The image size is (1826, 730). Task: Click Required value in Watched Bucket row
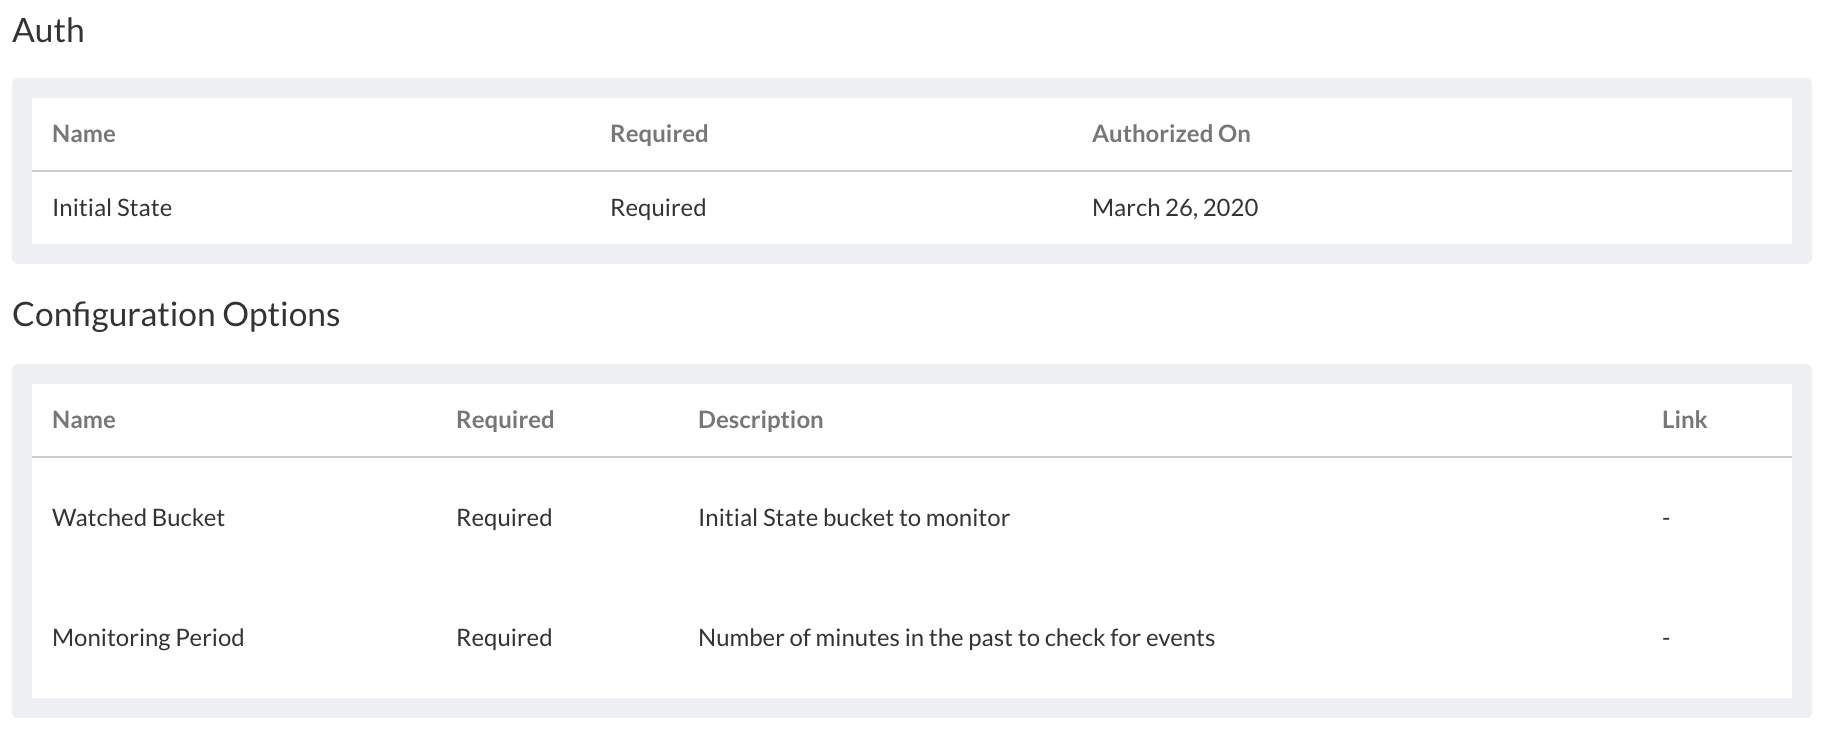click(x=504, y=518)
